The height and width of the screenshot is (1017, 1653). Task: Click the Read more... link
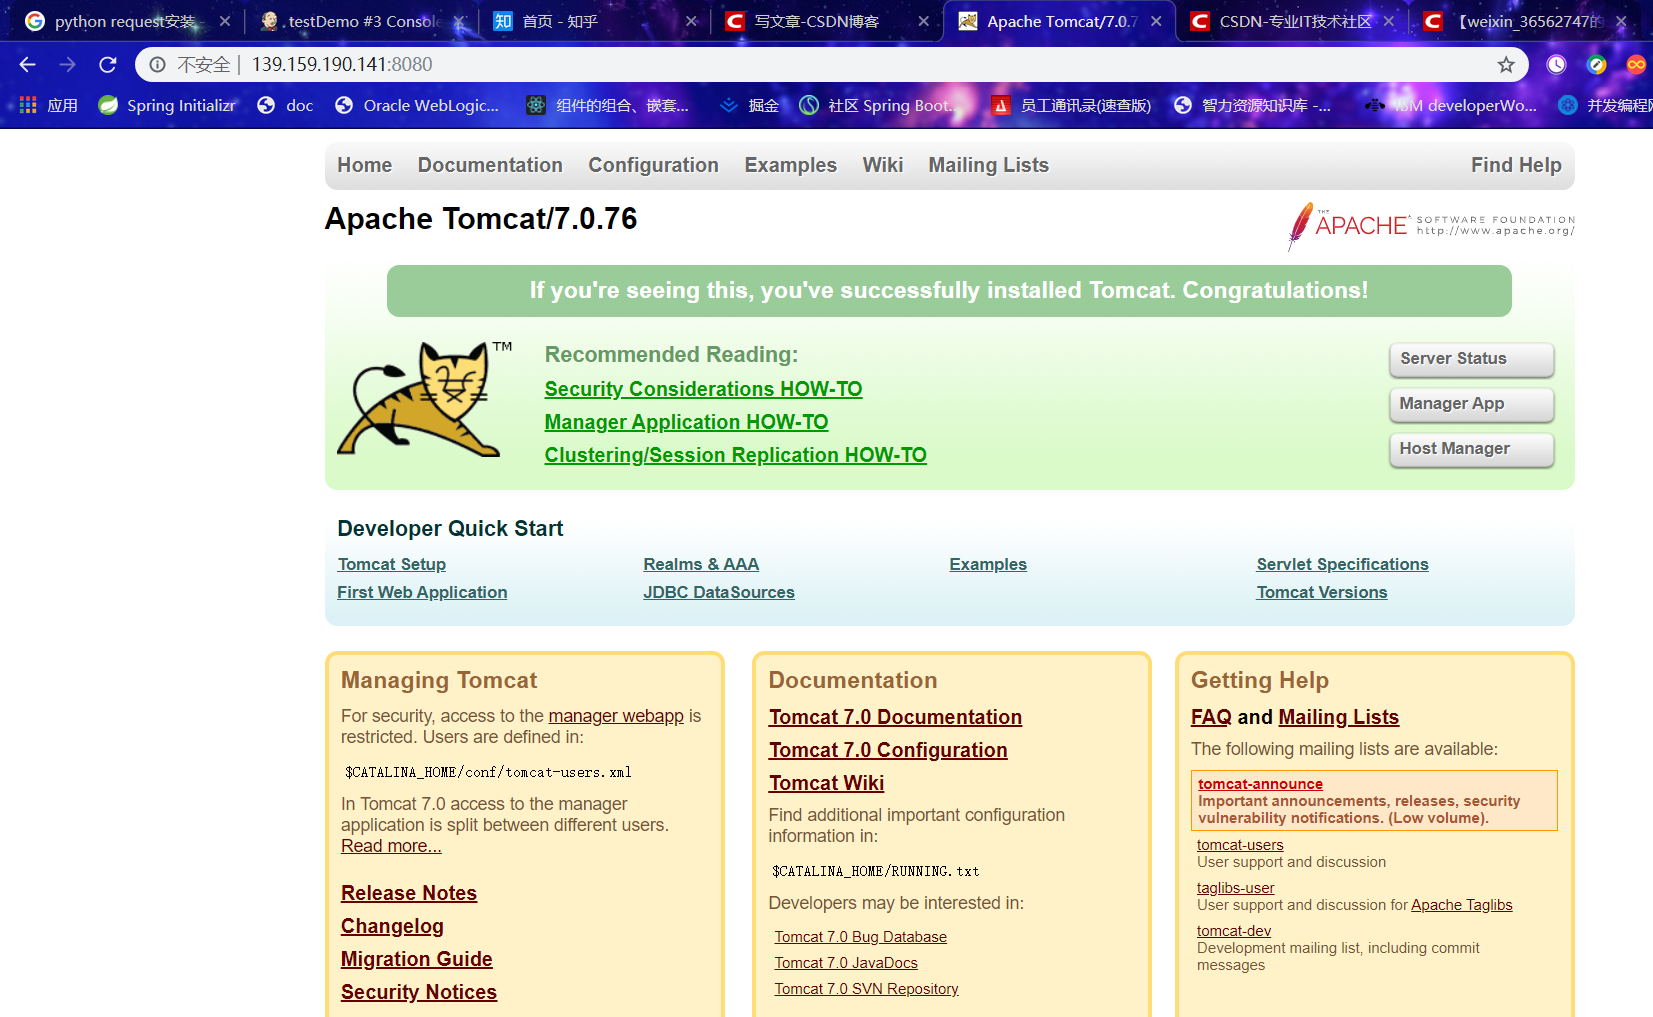coord(391,846)
